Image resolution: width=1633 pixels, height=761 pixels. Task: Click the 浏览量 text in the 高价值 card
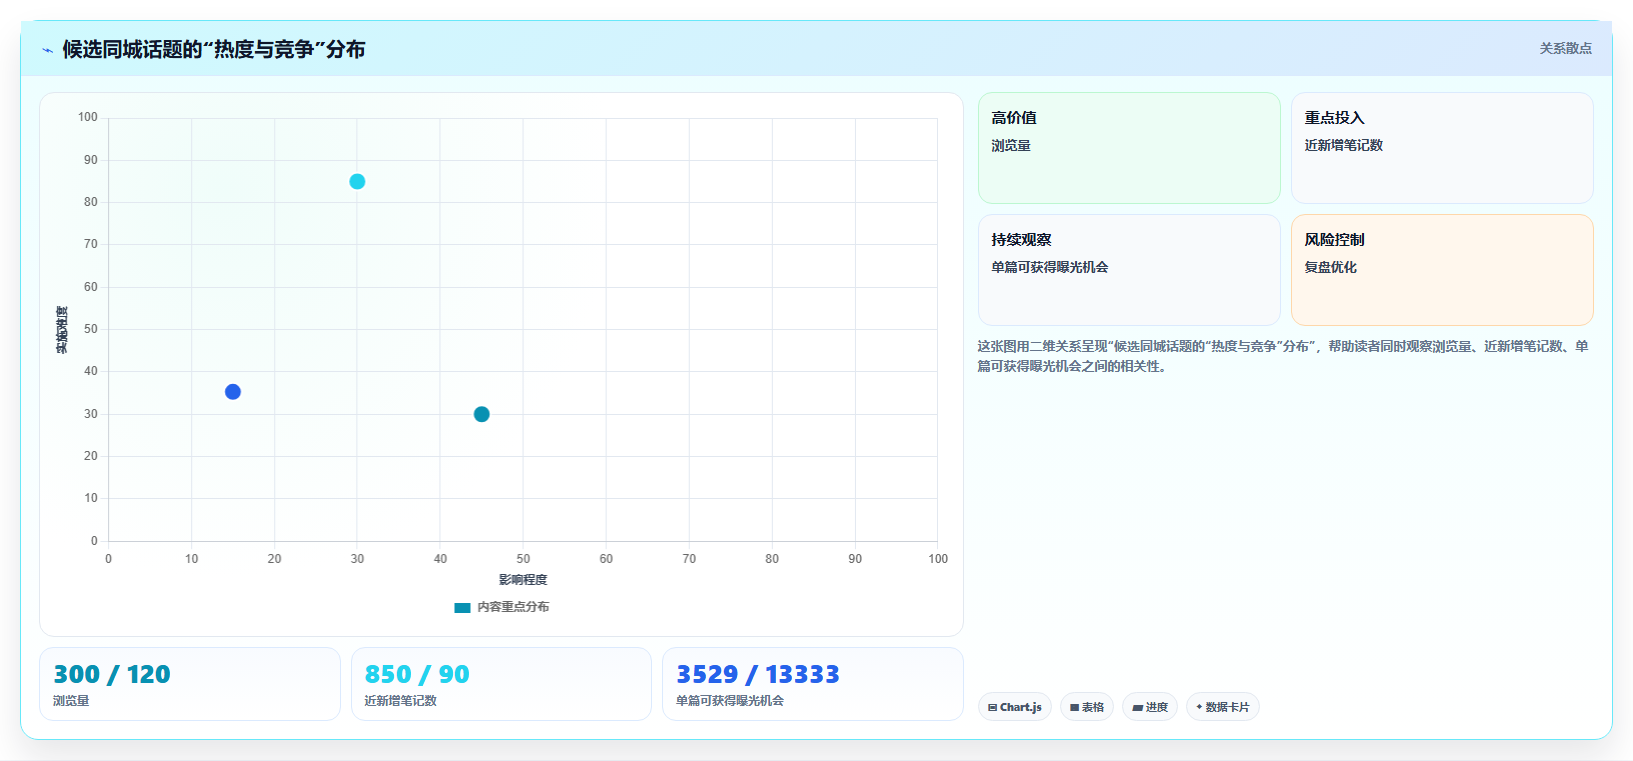click(1011, 145)
